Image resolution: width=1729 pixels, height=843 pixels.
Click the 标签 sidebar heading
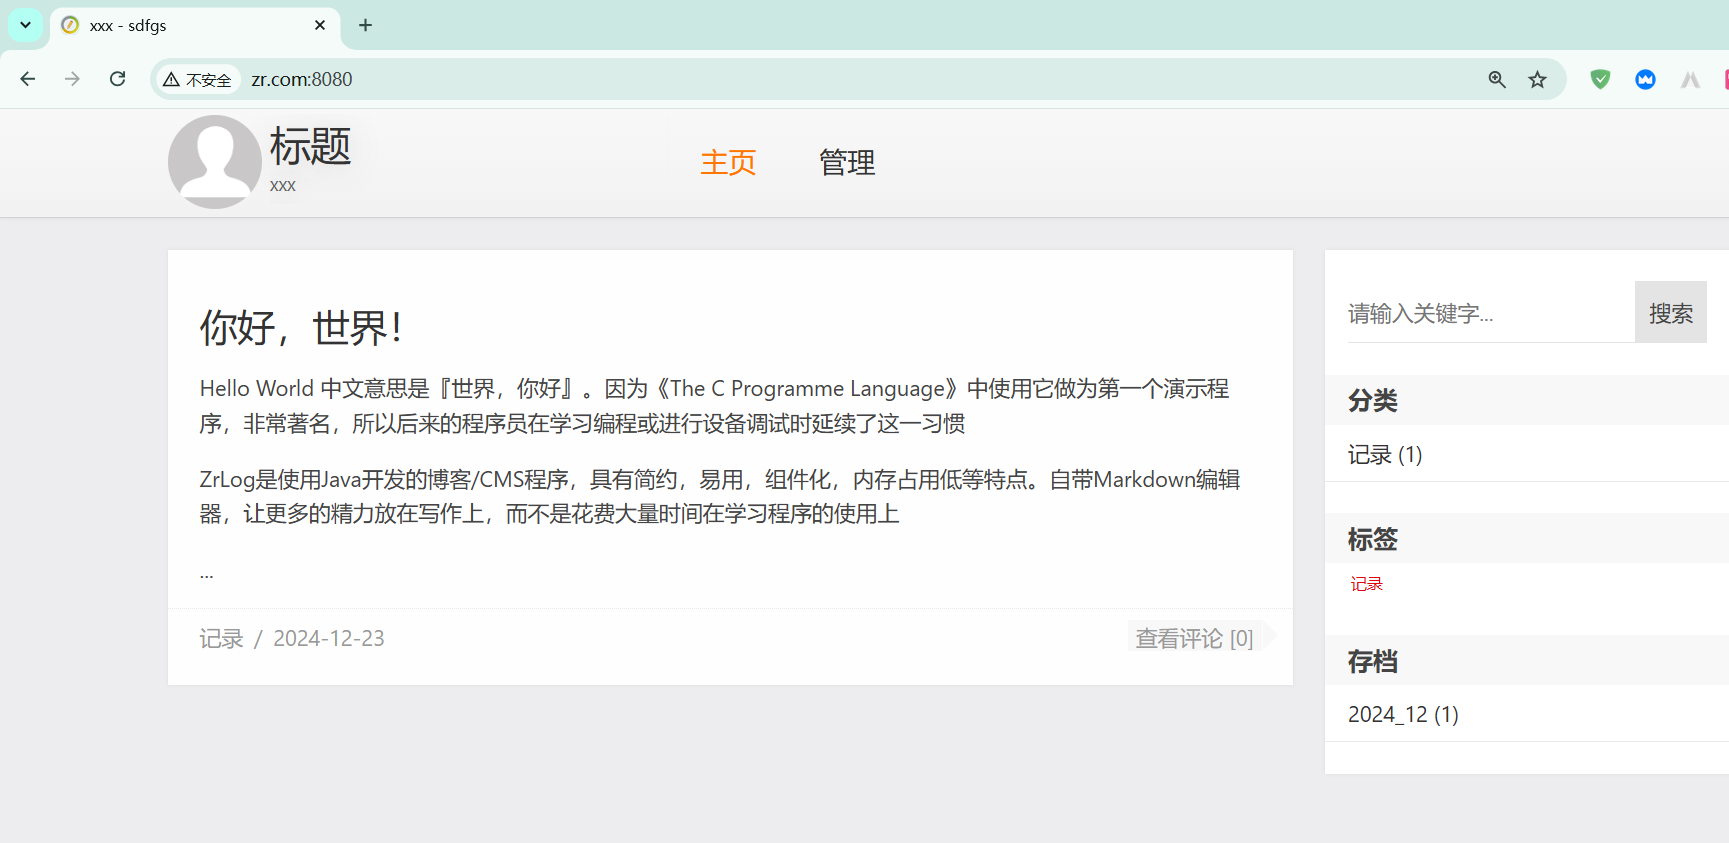[x=1373, y=540]
